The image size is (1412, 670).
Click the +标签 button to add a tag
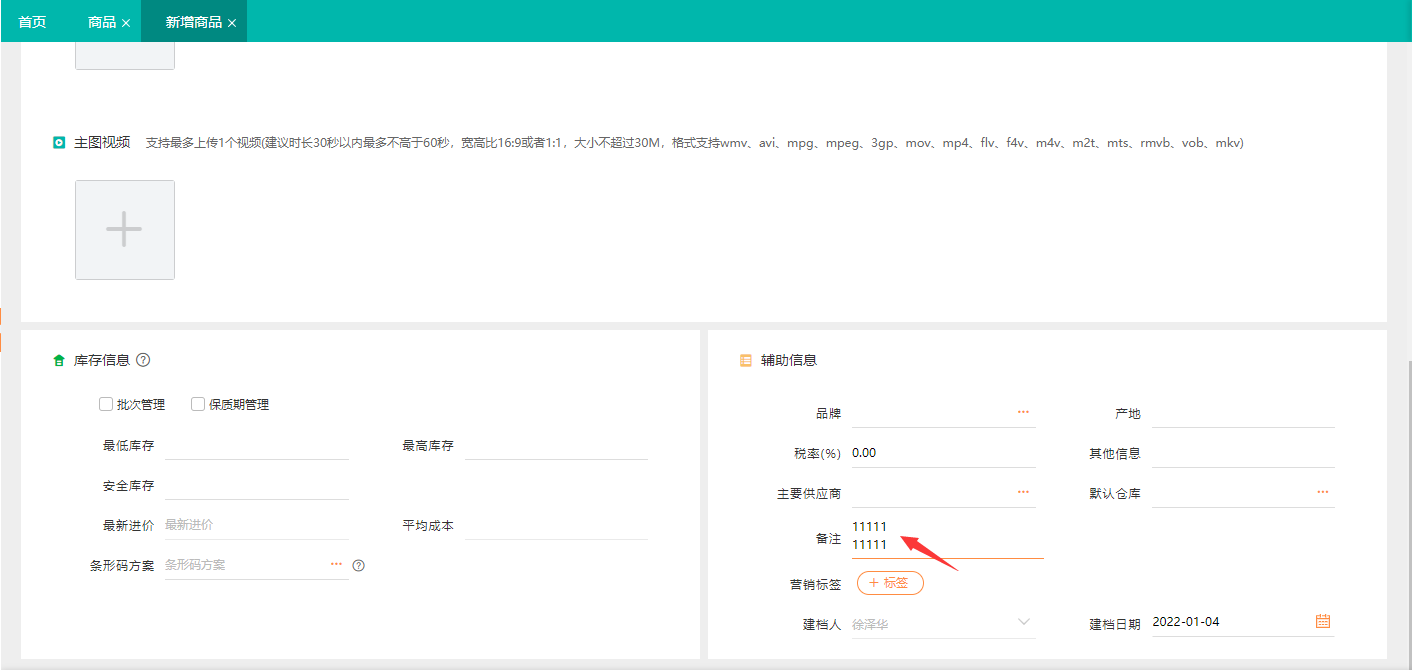click(889, 582)
